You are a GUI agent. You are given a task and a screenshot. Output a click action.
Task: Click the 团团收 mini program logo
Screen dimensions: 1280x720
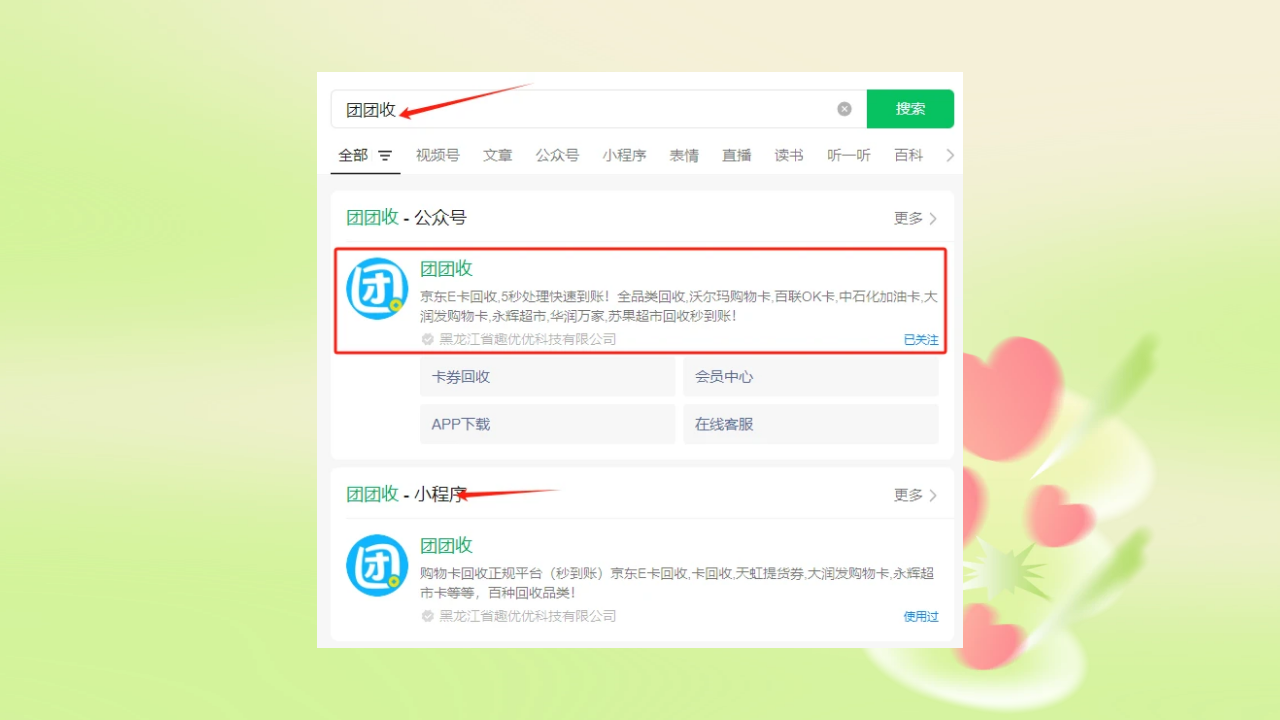coord(377,566)
